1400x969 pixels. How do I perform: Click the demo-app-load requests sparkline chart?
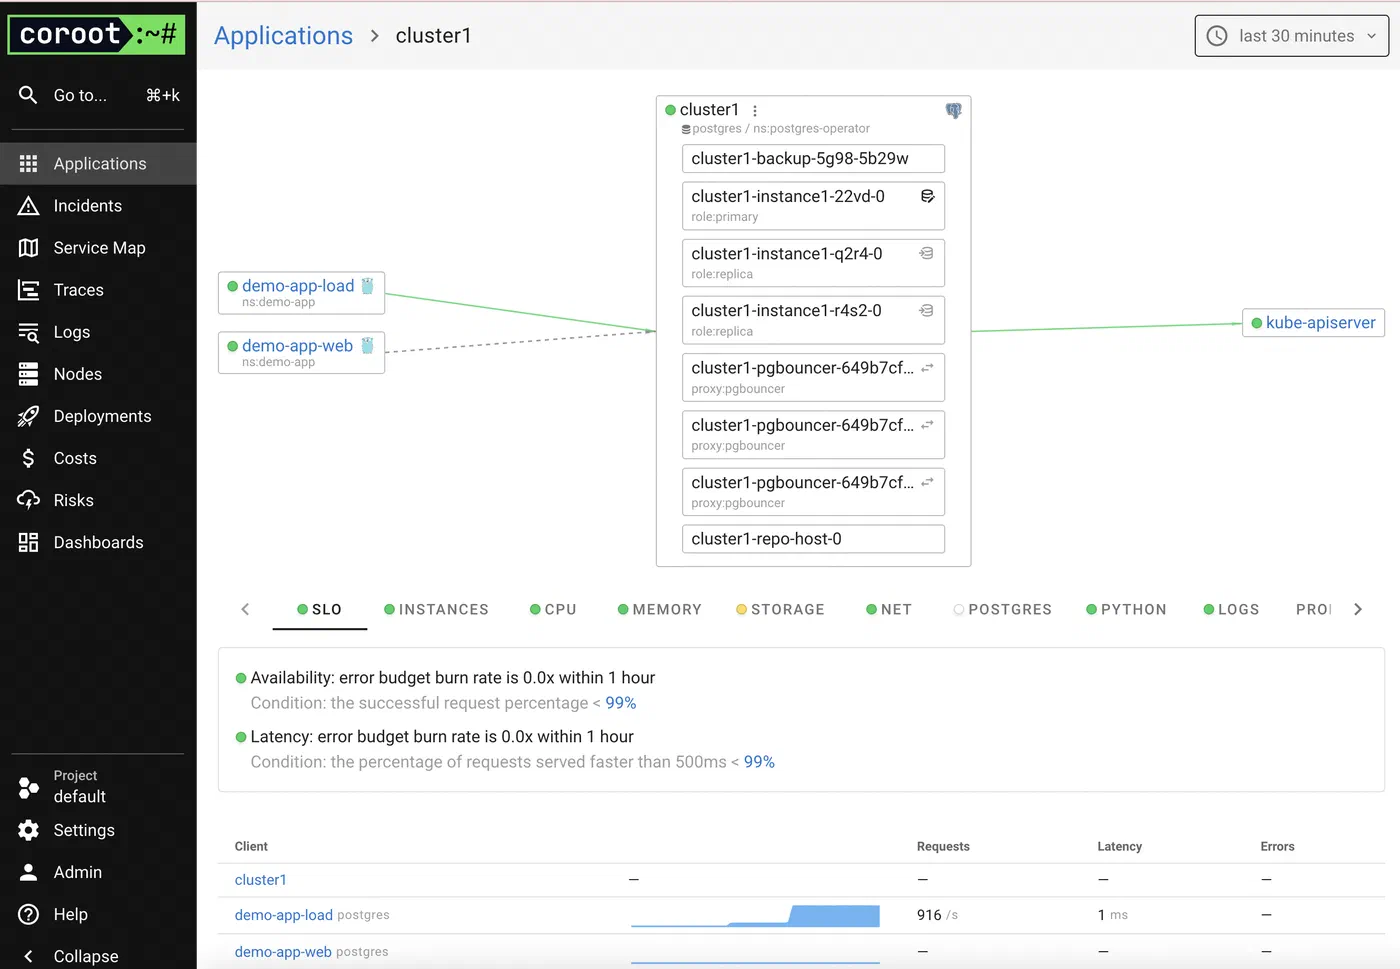click(755, 915)
